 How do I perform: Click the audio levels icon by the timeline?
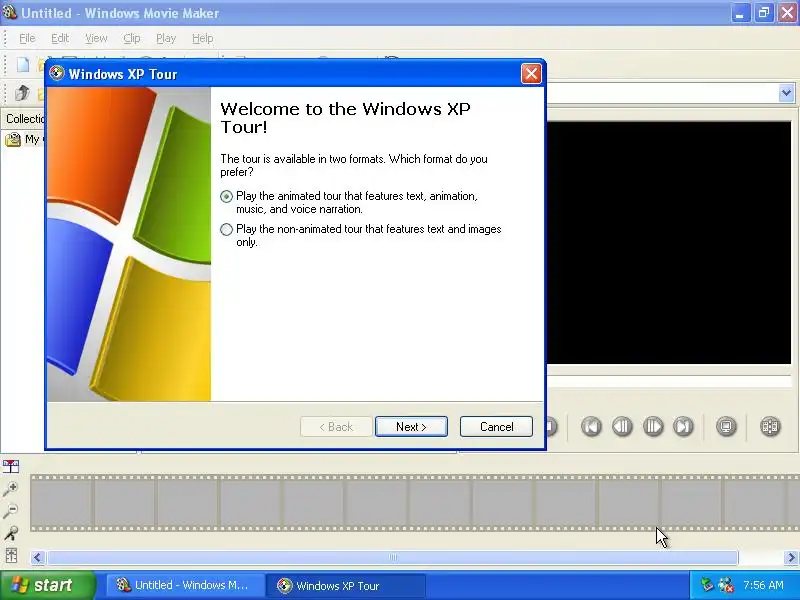(x=11, y=555)
